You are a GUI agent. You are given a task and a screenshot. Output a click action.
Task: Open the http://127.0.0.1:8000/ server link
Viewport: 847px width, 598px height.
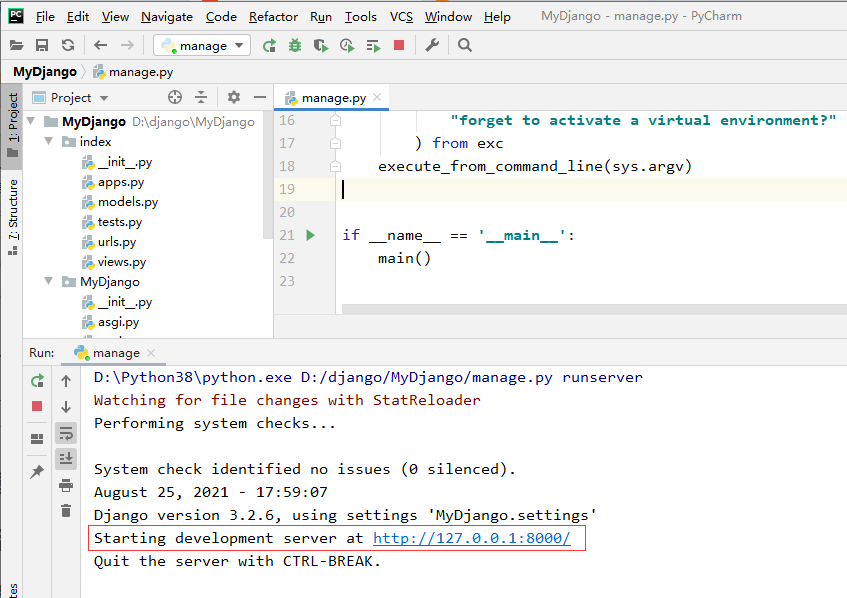point(472,538)
